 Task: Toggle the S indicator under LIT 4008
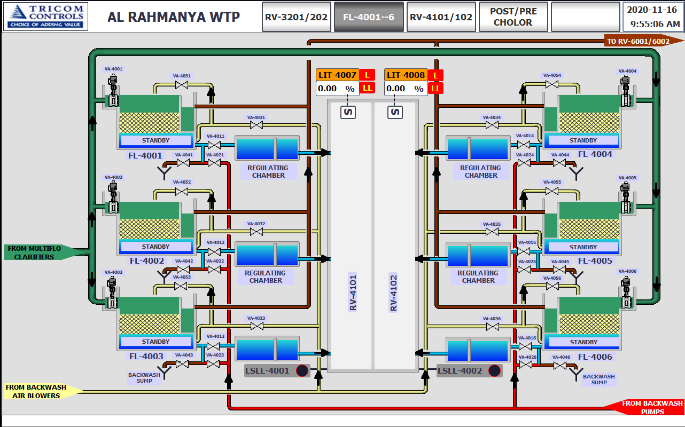pos(396,112)
